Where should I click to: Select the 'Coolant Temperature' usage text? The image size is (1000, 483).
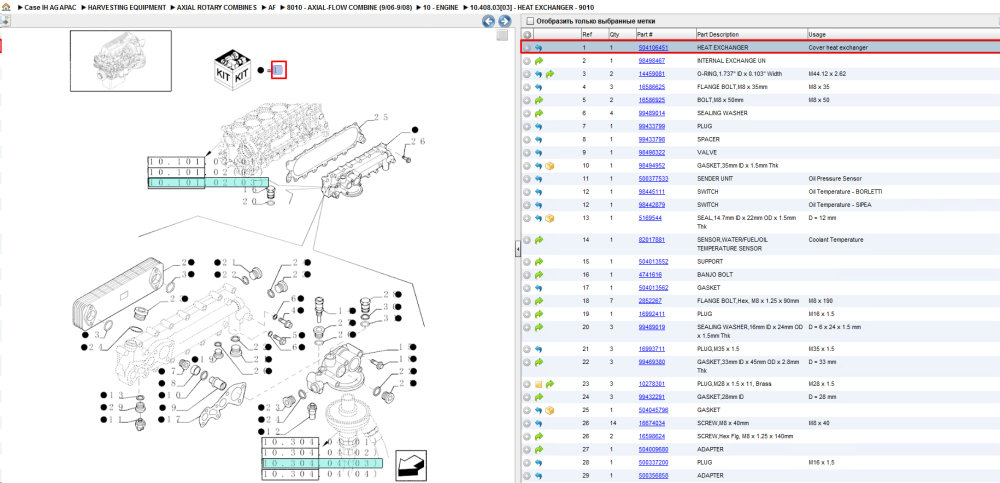[x=836, y=240]
